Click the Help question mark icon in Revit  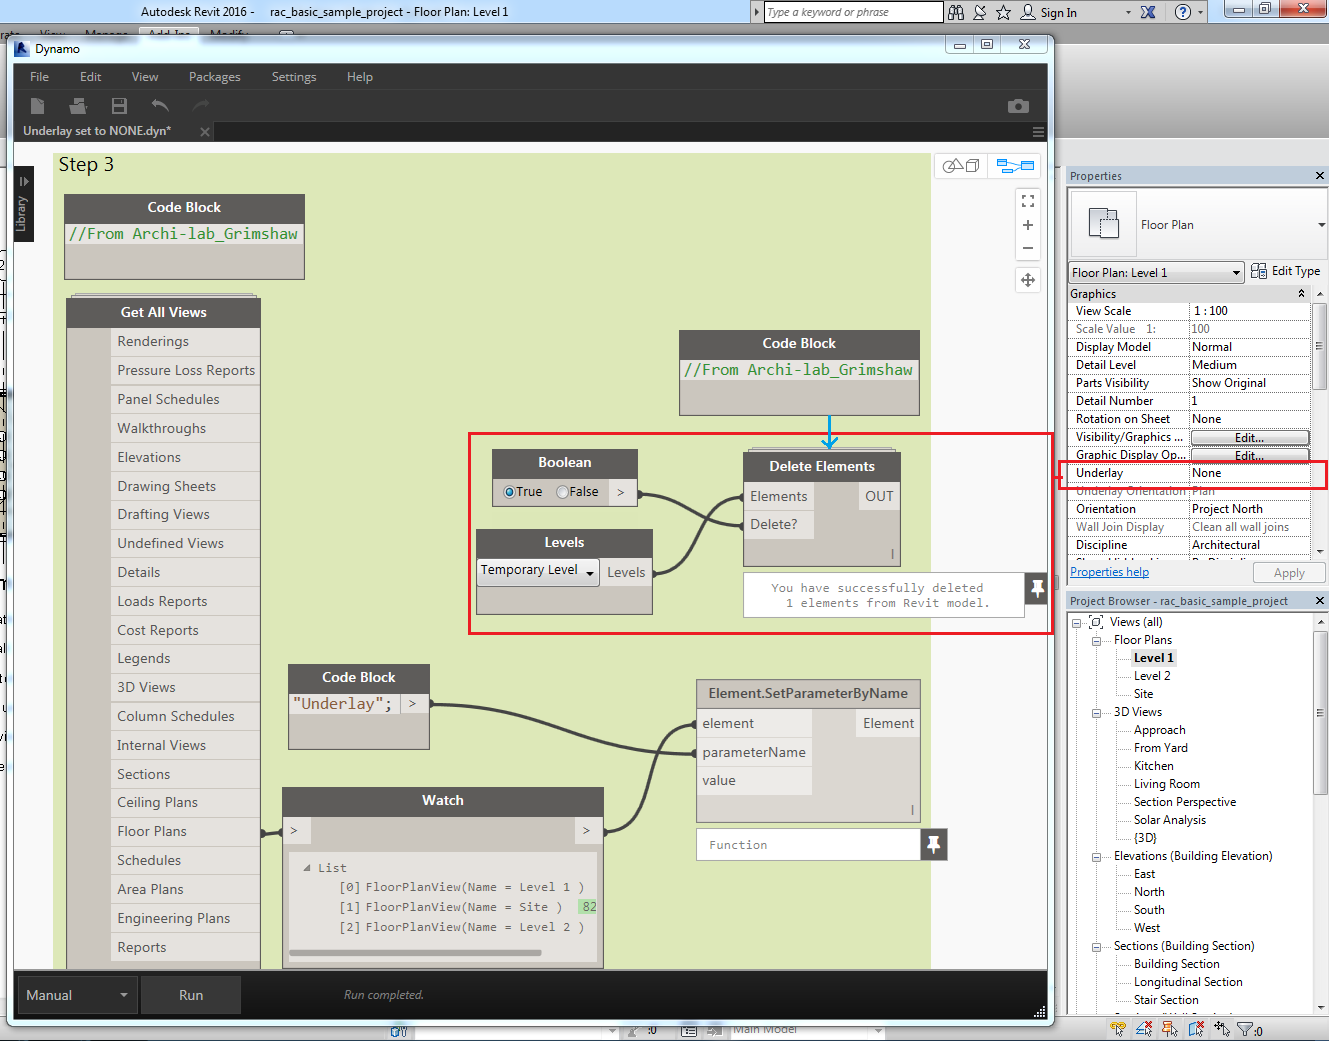click(1183, 12)
